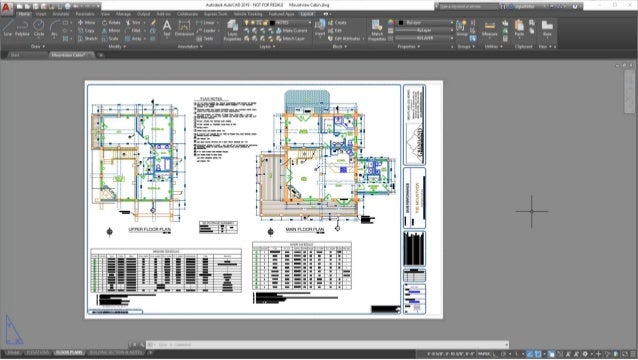Switch to FLOOR PLANS layout tab
Screen dimensions: 638x360
coord(69,352)
